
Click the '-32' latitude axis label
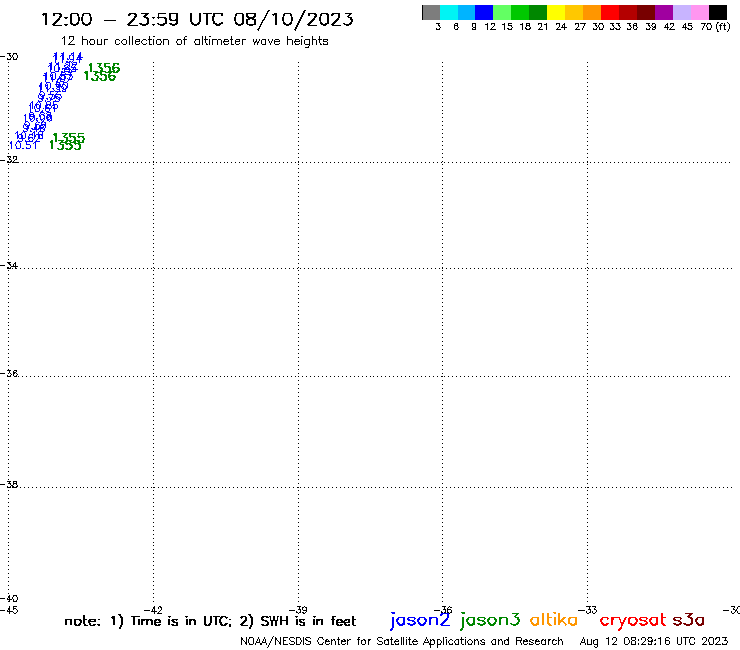point(9,160)
